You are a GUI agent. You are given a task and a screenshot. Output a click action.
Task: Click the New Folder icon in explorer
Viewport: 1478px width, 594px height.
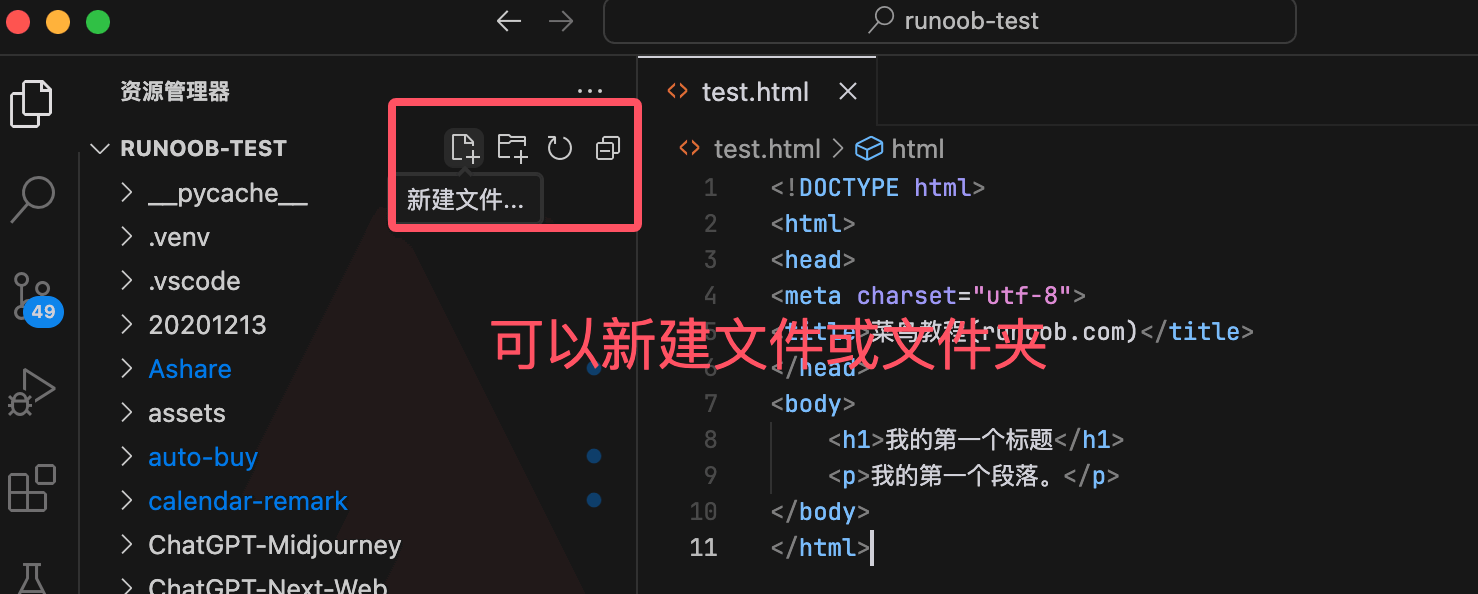coord(512,148)
